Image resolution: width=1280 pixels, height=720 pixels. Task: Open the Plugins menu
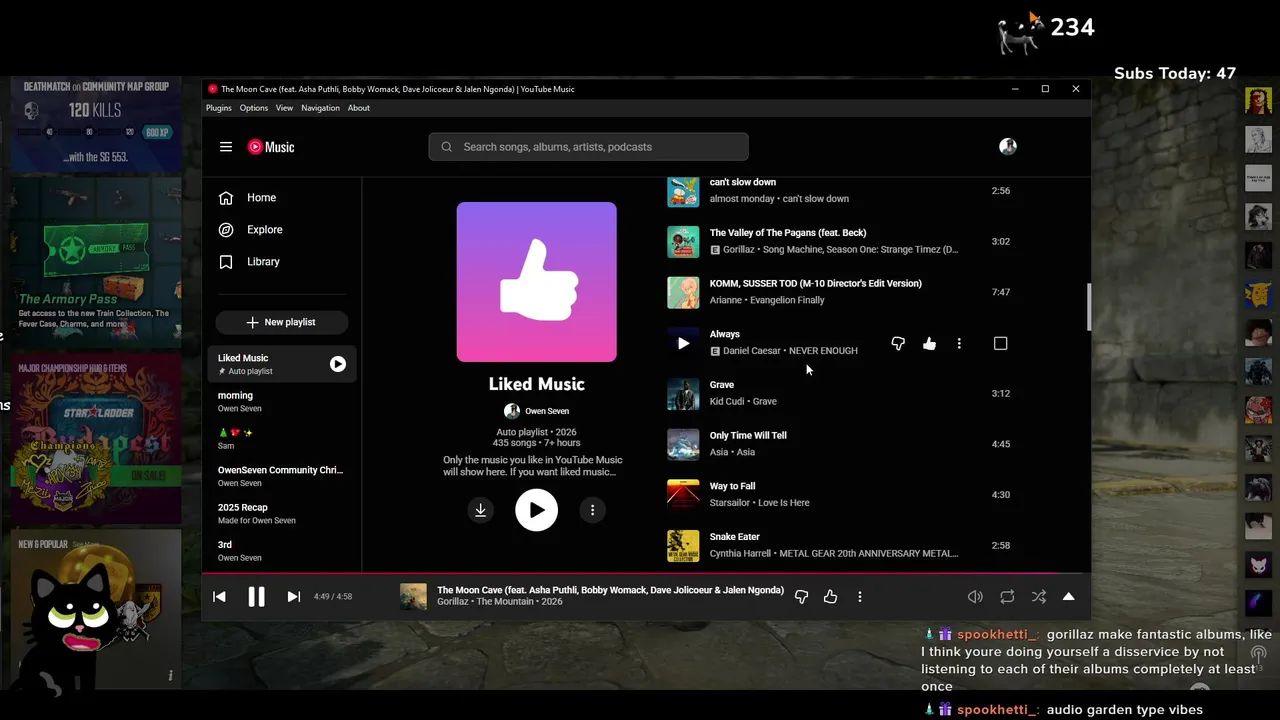tap(218, 108)
